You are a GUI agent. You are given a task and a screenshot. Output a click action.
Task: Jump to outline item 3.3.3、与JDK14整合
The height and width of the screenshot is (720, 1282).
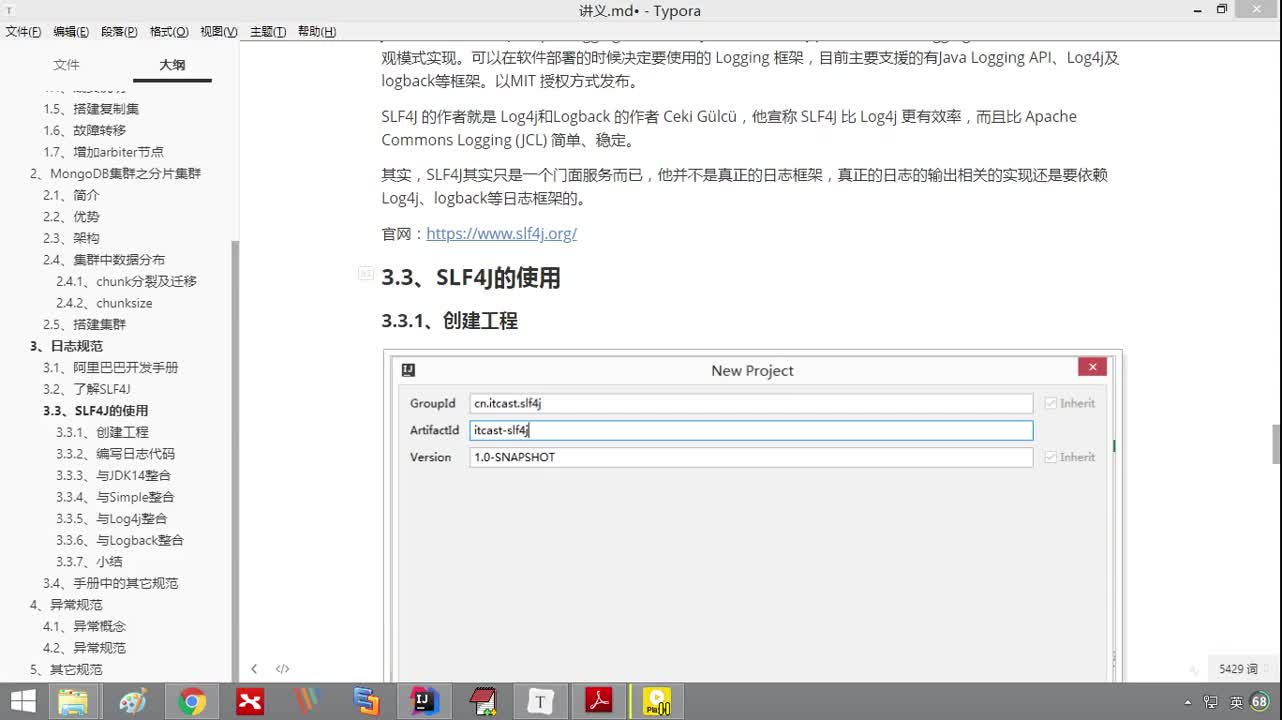click(x=113, y=476)
